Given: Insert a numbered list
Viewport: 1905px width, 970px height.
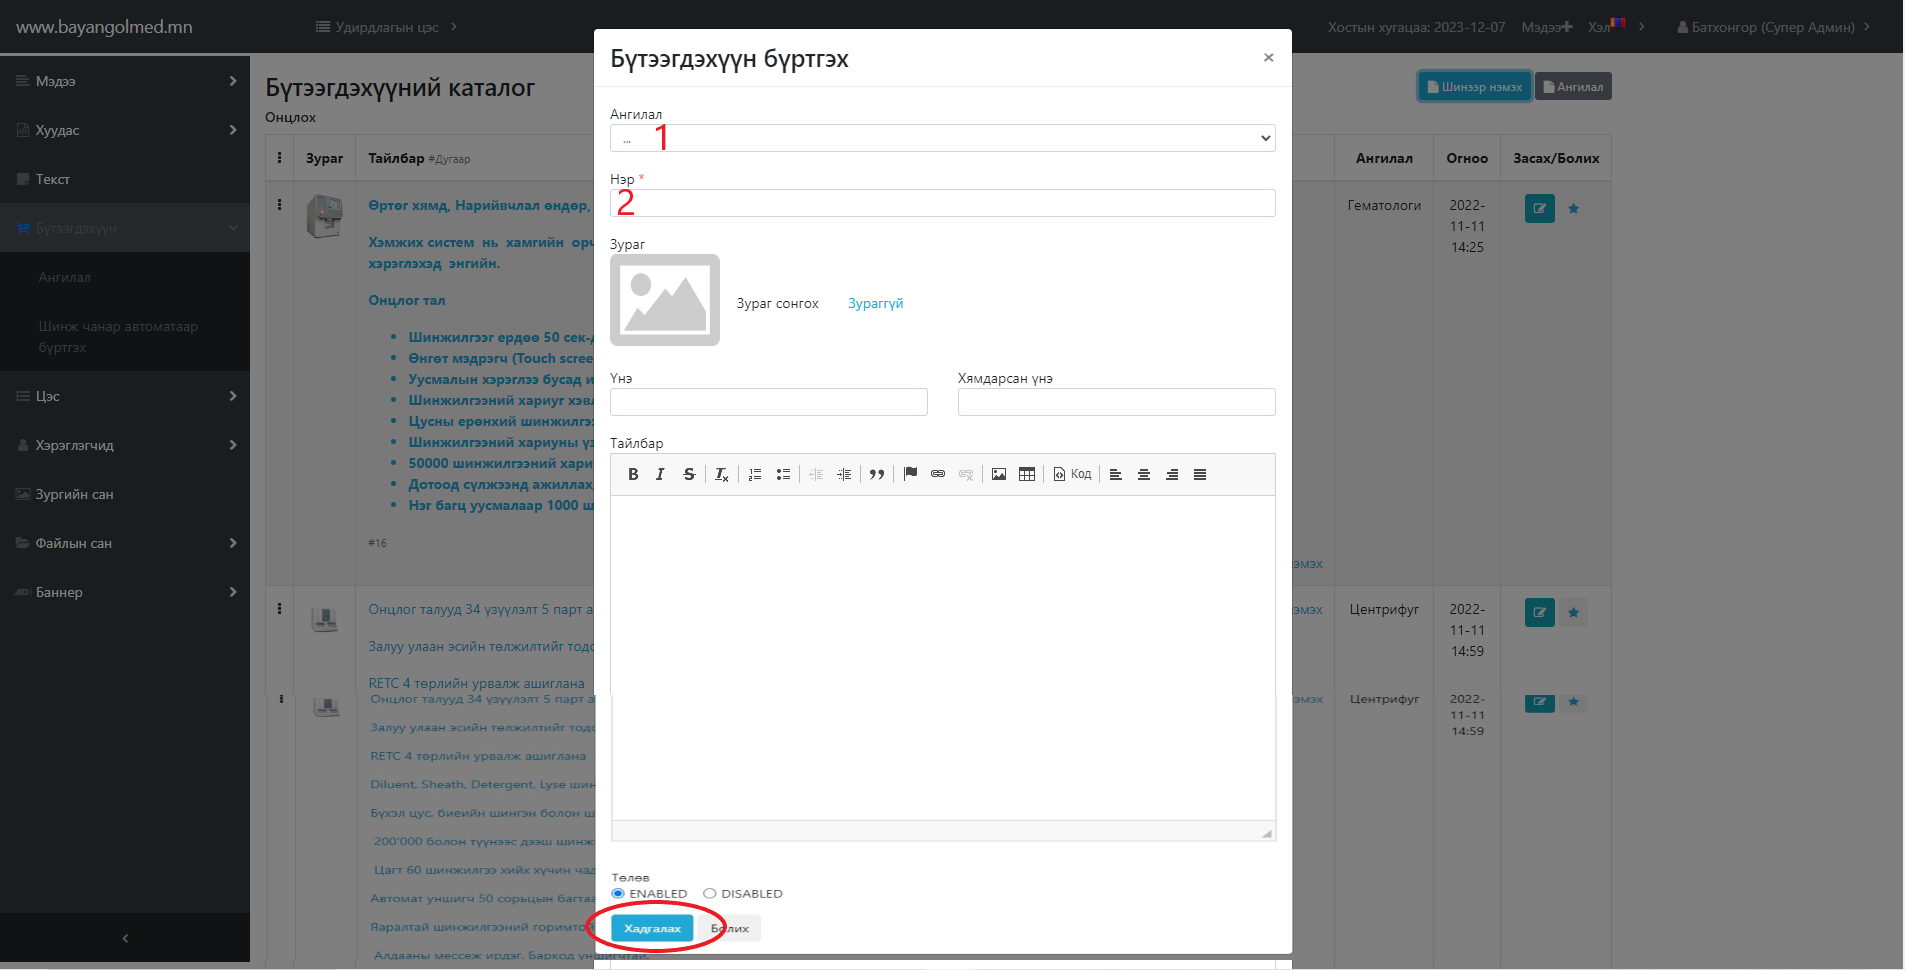Looking at the screenshot, I should click(755, 475).
